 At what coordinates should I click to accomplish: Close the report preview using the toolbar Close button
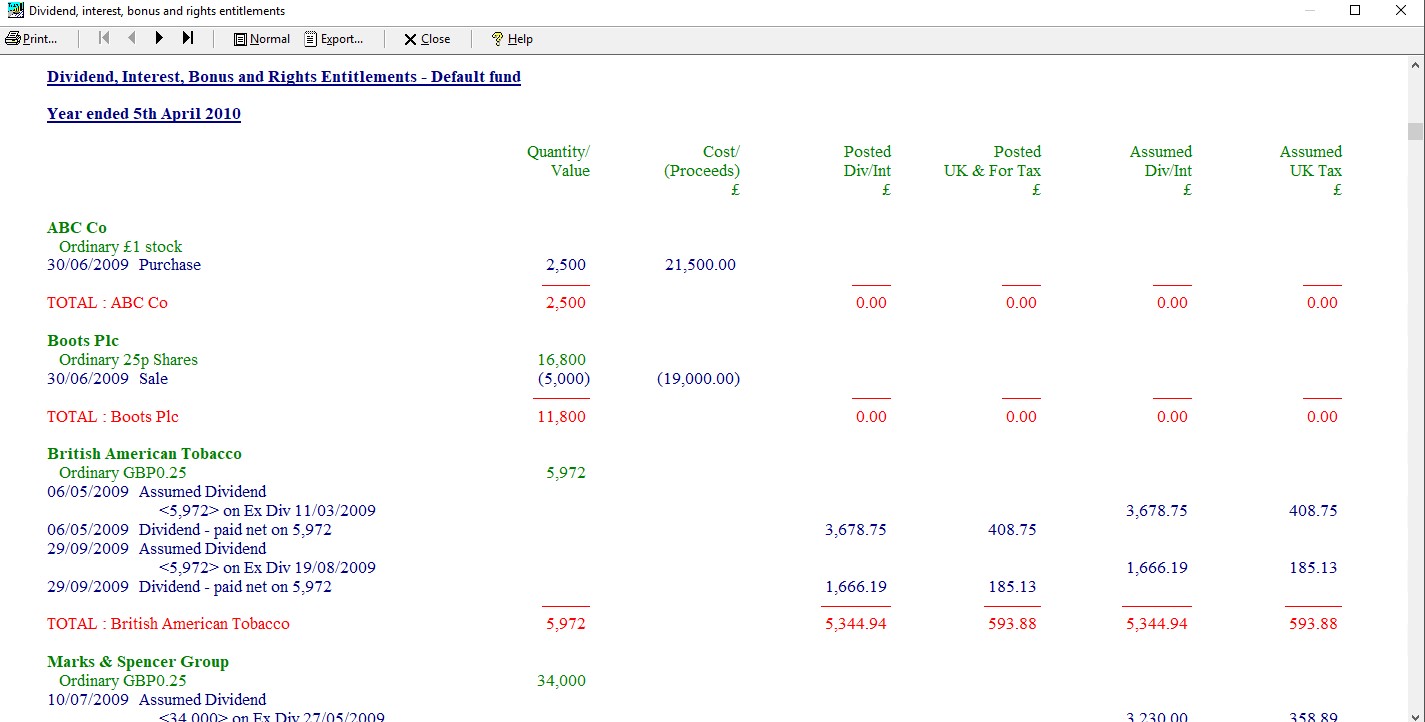coord(427,39)
